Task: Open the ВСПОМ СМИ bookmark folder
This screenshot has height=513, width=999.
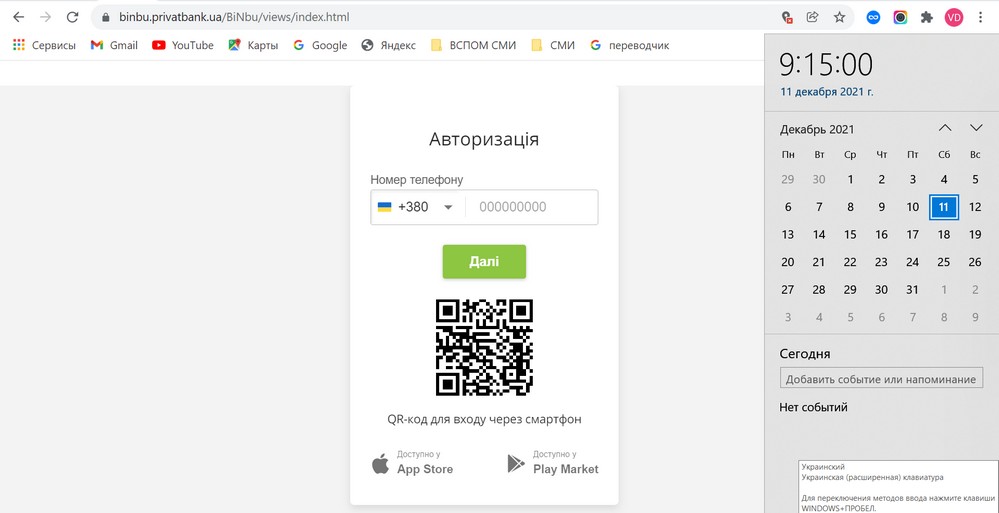Action: coord(473,45)
